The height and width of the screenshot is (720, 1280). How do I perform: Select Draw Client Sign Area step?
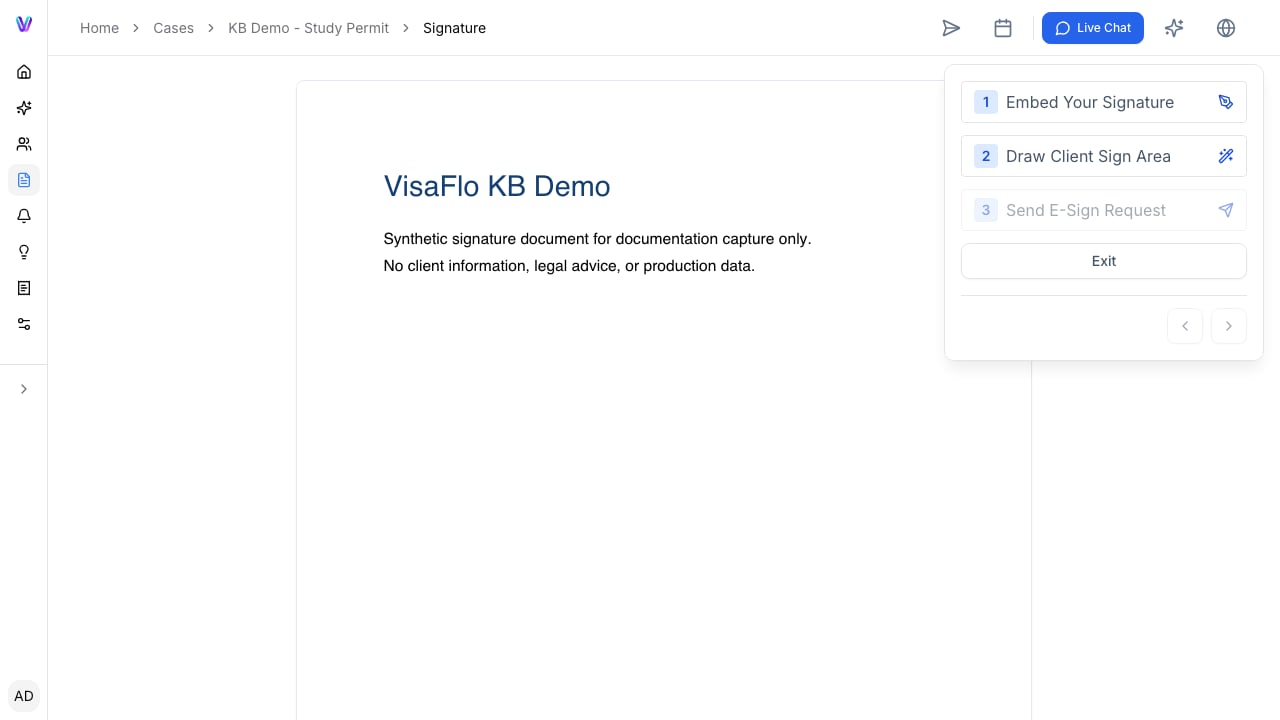pyautogui.click(x=1104, y=156)
